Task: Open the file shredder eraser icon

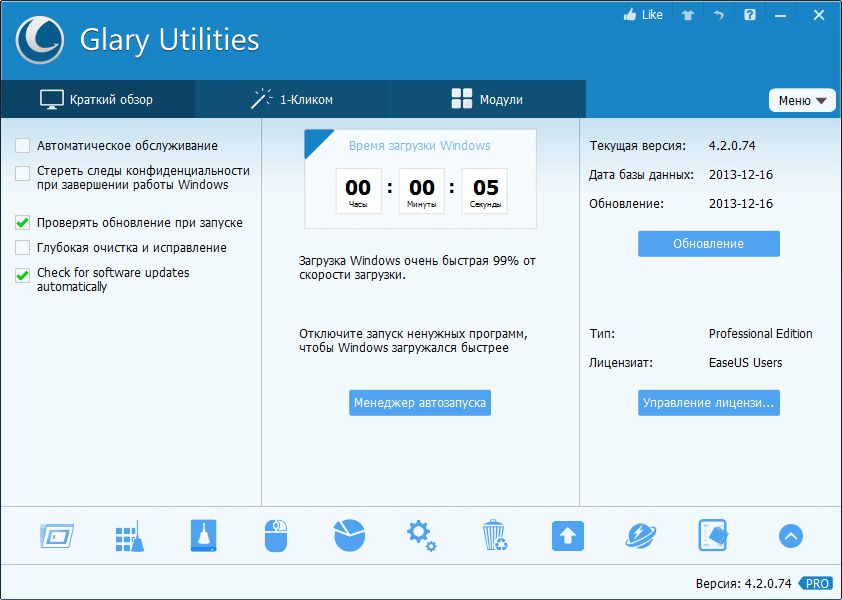Action: pos(713,535)
